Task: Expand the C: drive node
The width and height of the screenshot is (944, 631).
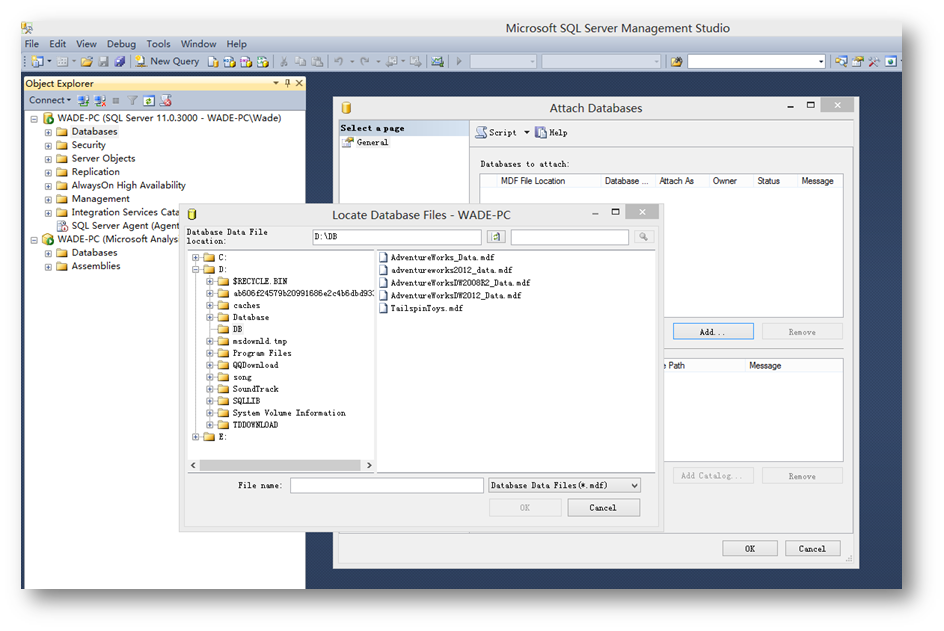Action: tap(197, 258)
